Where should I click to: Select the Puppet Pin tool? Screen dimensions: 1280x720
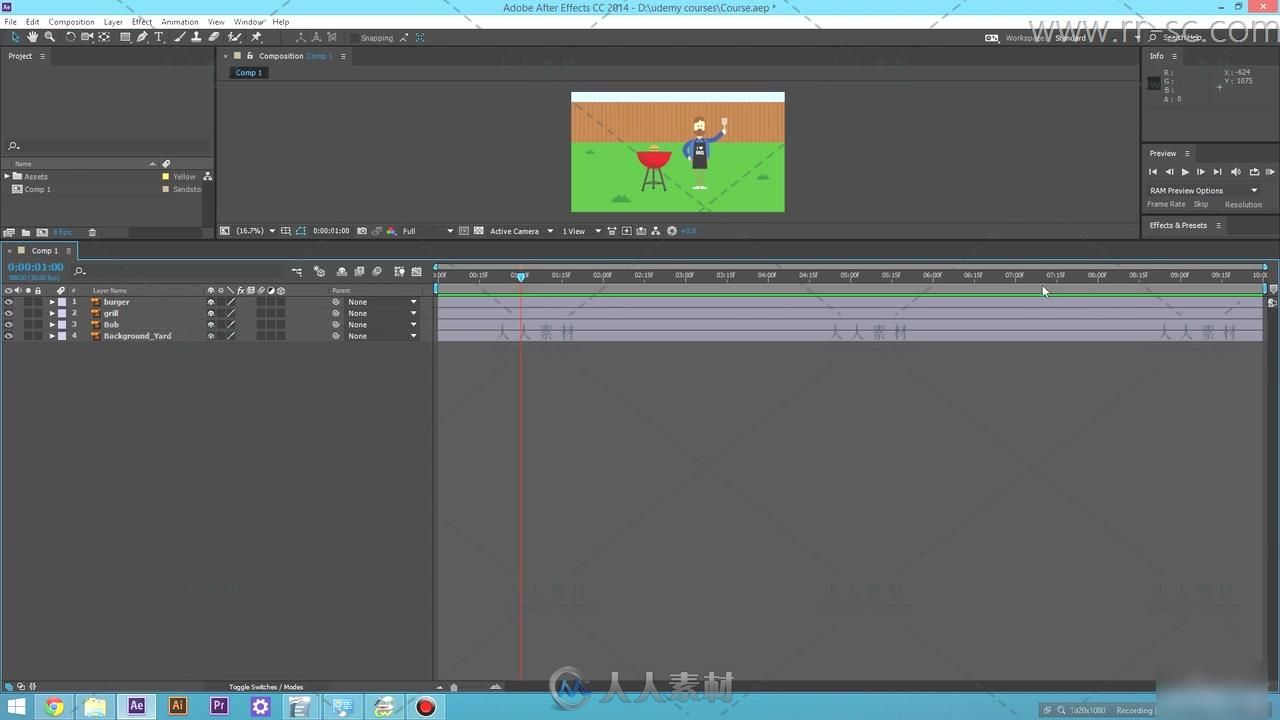click(256, 37)
